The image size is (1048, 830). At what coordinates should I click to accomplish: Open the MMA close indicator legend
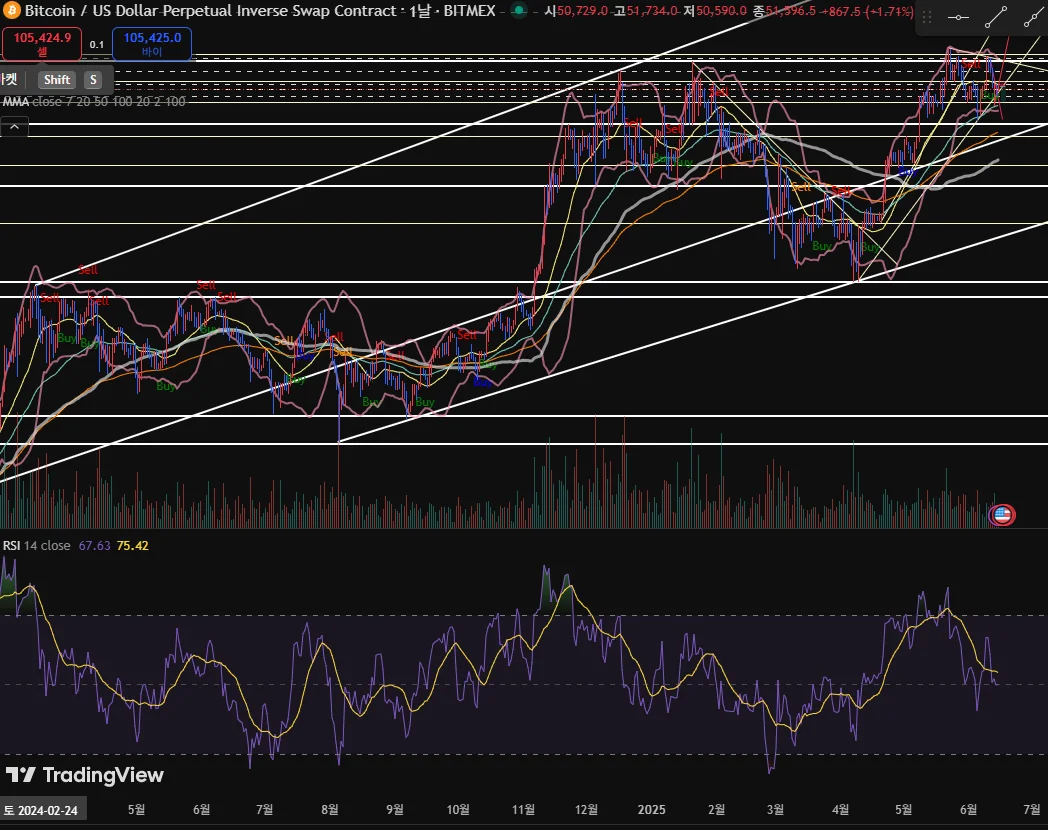pyautogui.click(x=94, y=102)
